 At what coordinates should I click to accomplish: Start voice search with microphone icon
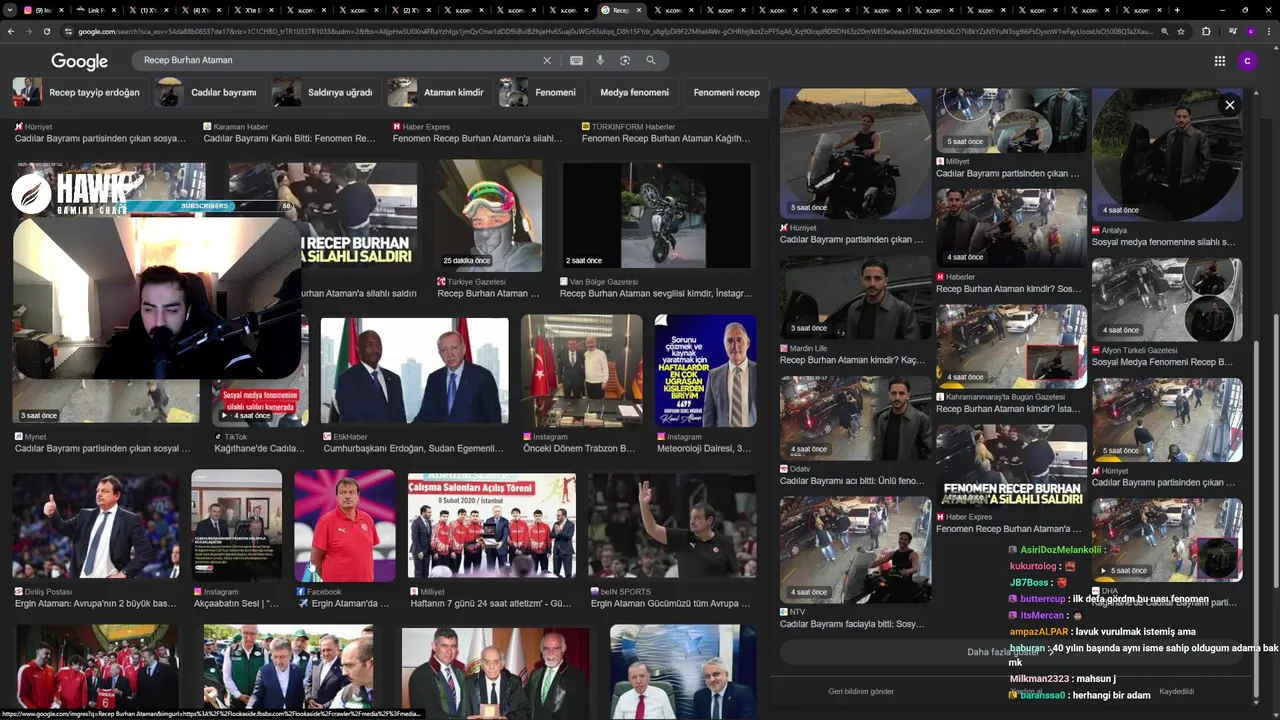pyautogui.click(x=600, y=60)
